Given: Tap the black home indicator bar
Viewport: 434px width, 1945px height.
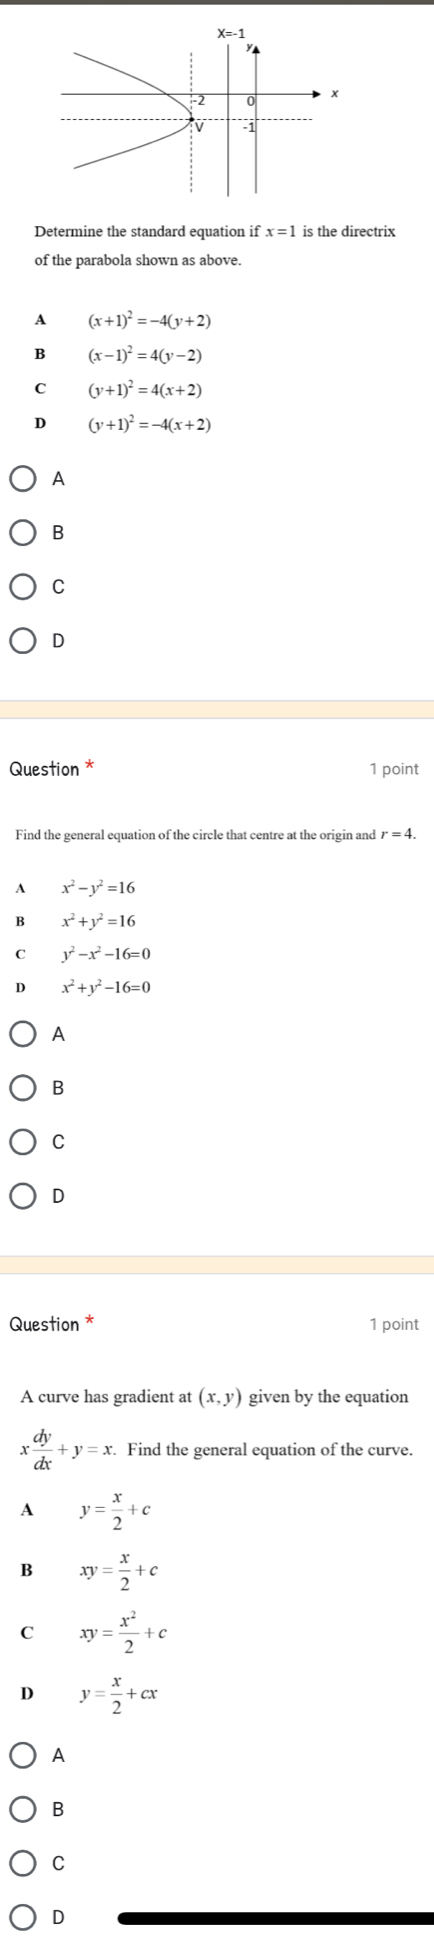Looking at the screenshot, I should (275, 1918).
